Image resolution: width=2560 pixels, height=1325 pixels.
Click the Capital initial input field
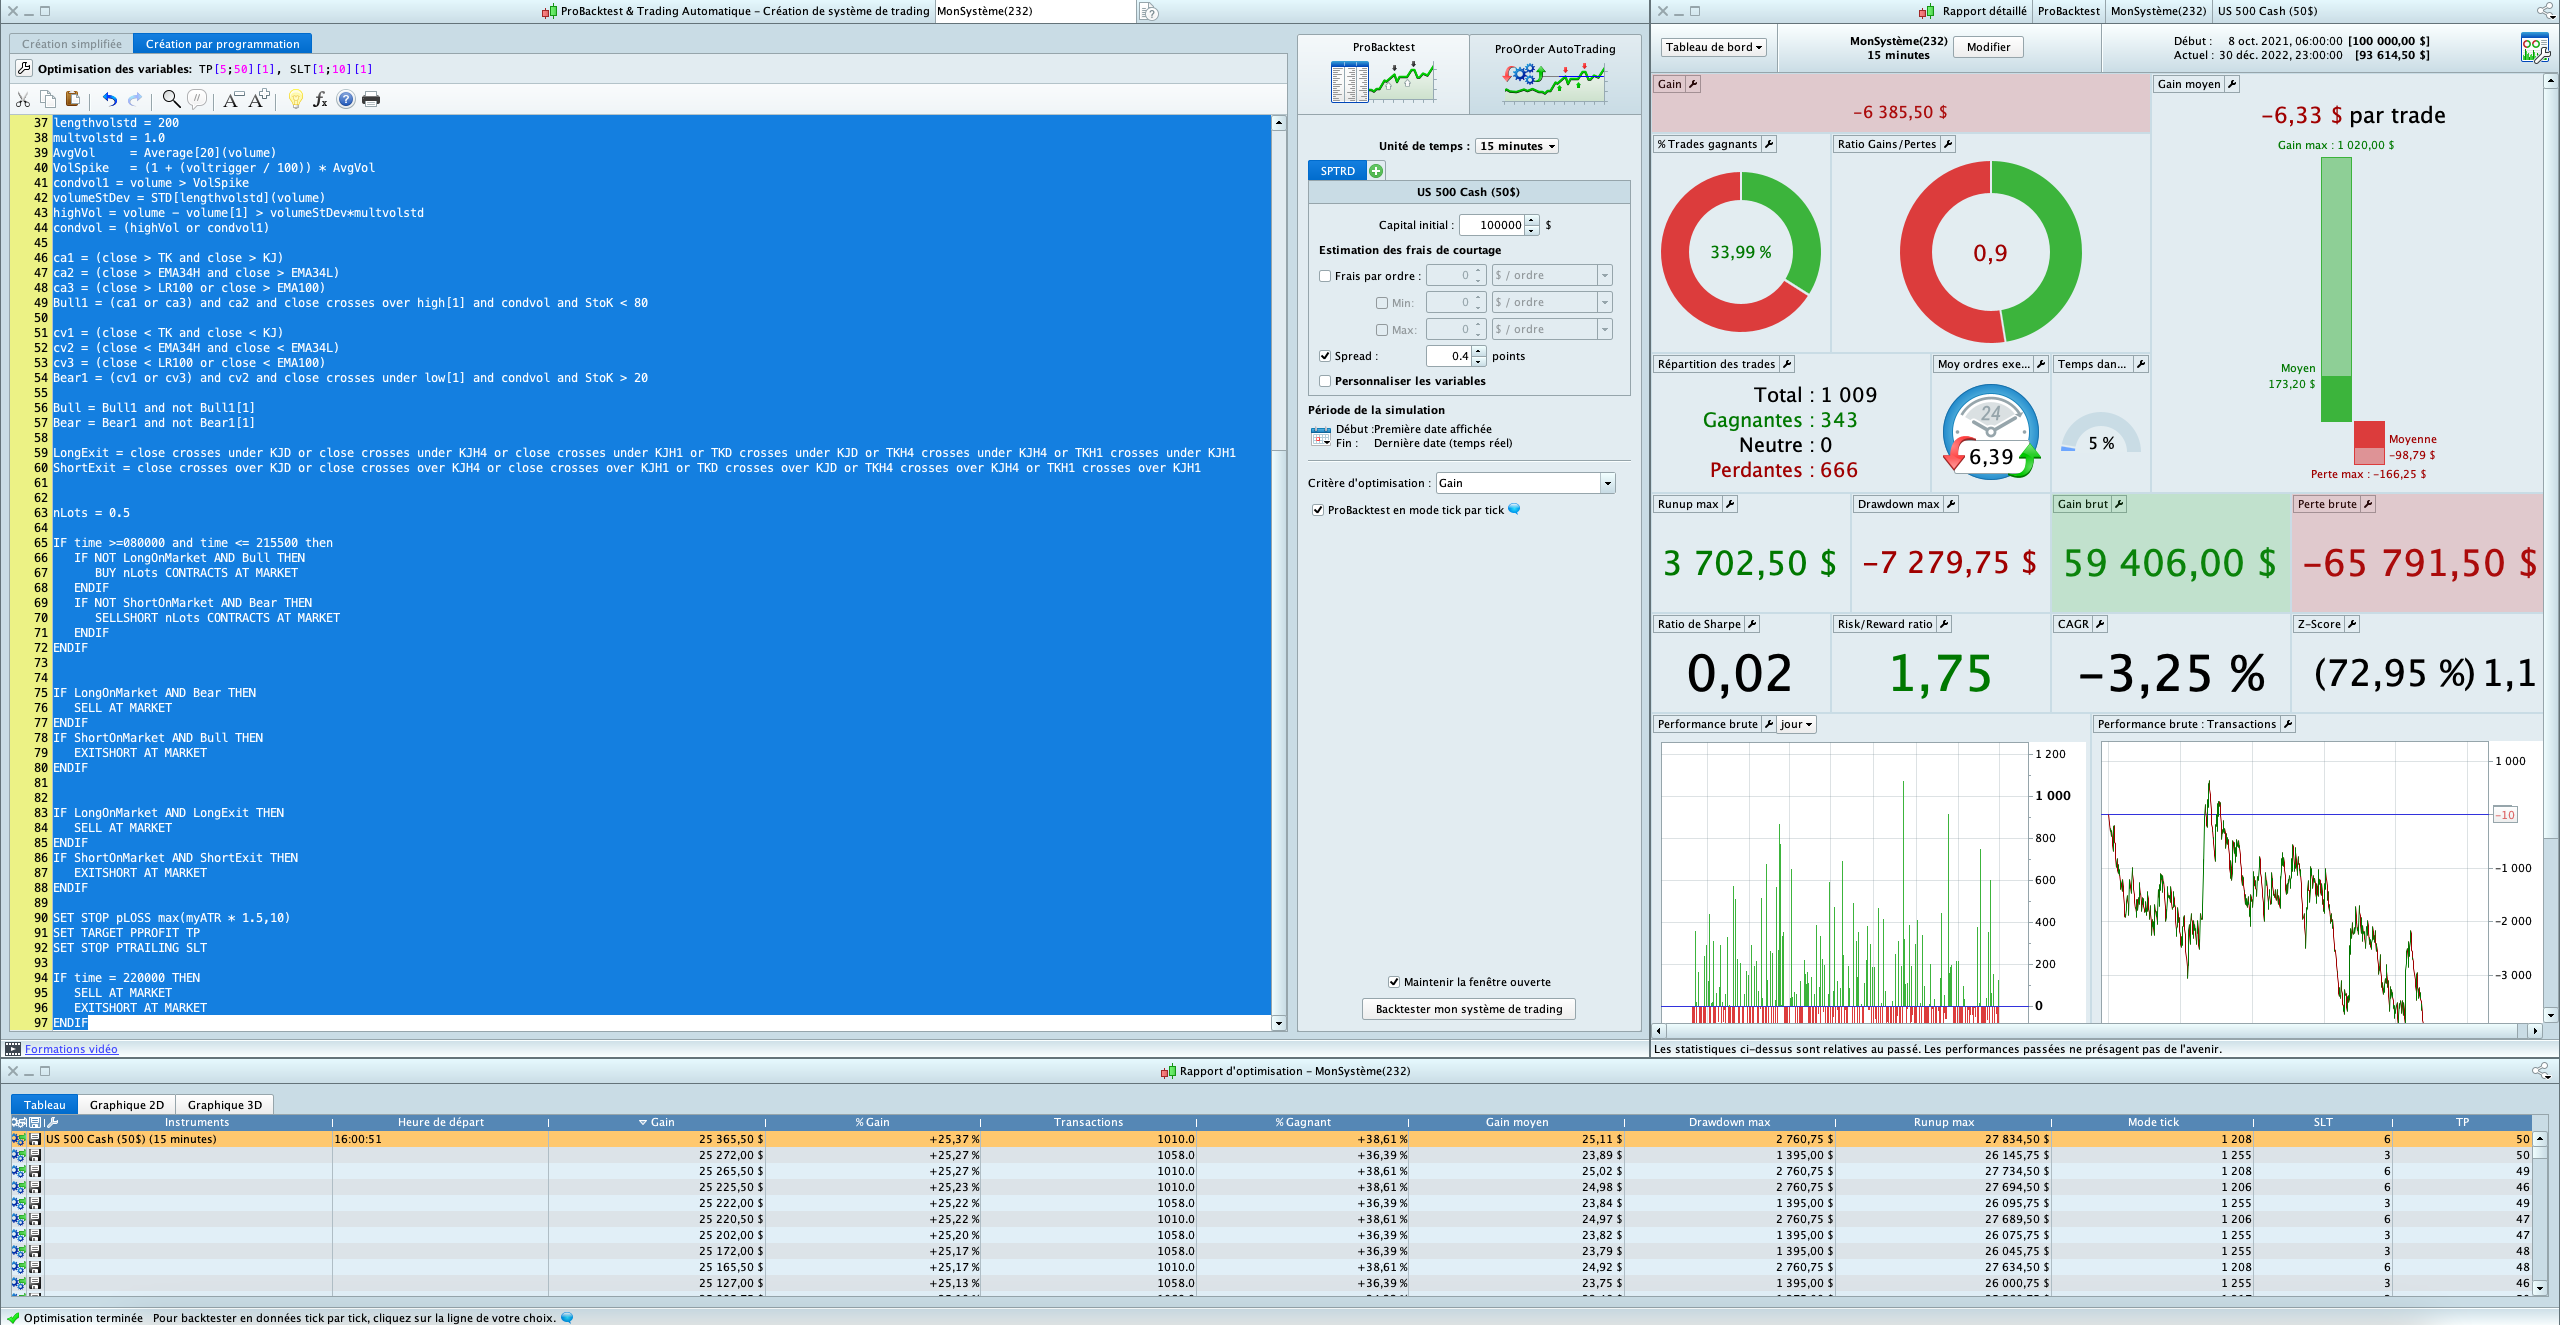(x=1491, y=225)
